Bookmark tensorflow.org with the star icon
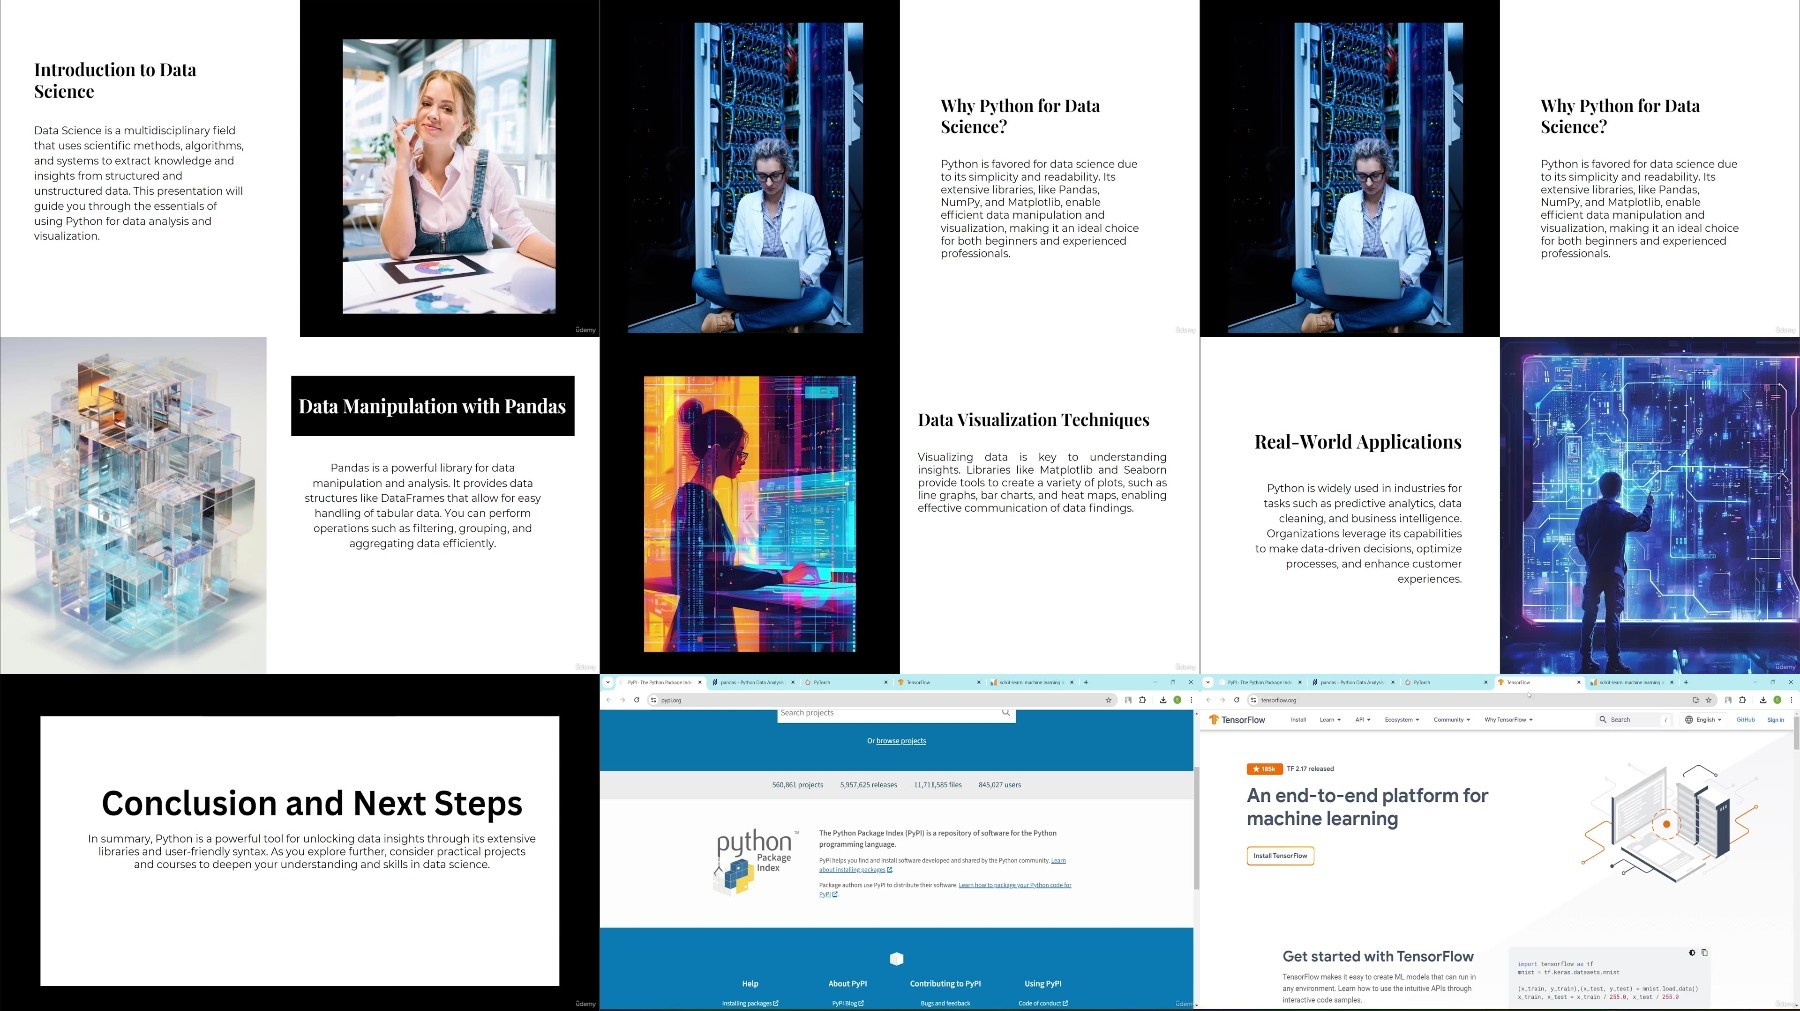 pyautogui.click(x=1708, y=700)
